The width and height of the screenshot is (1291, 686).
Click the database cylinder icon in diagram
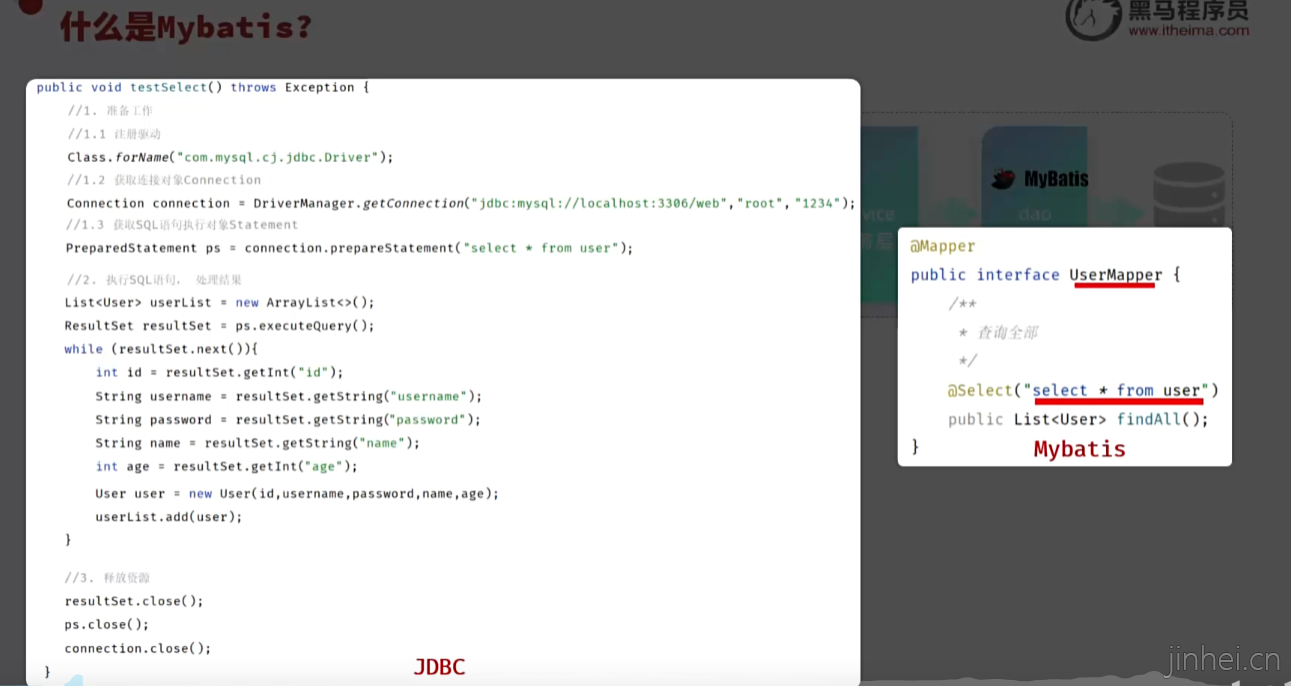(1188, 193)
